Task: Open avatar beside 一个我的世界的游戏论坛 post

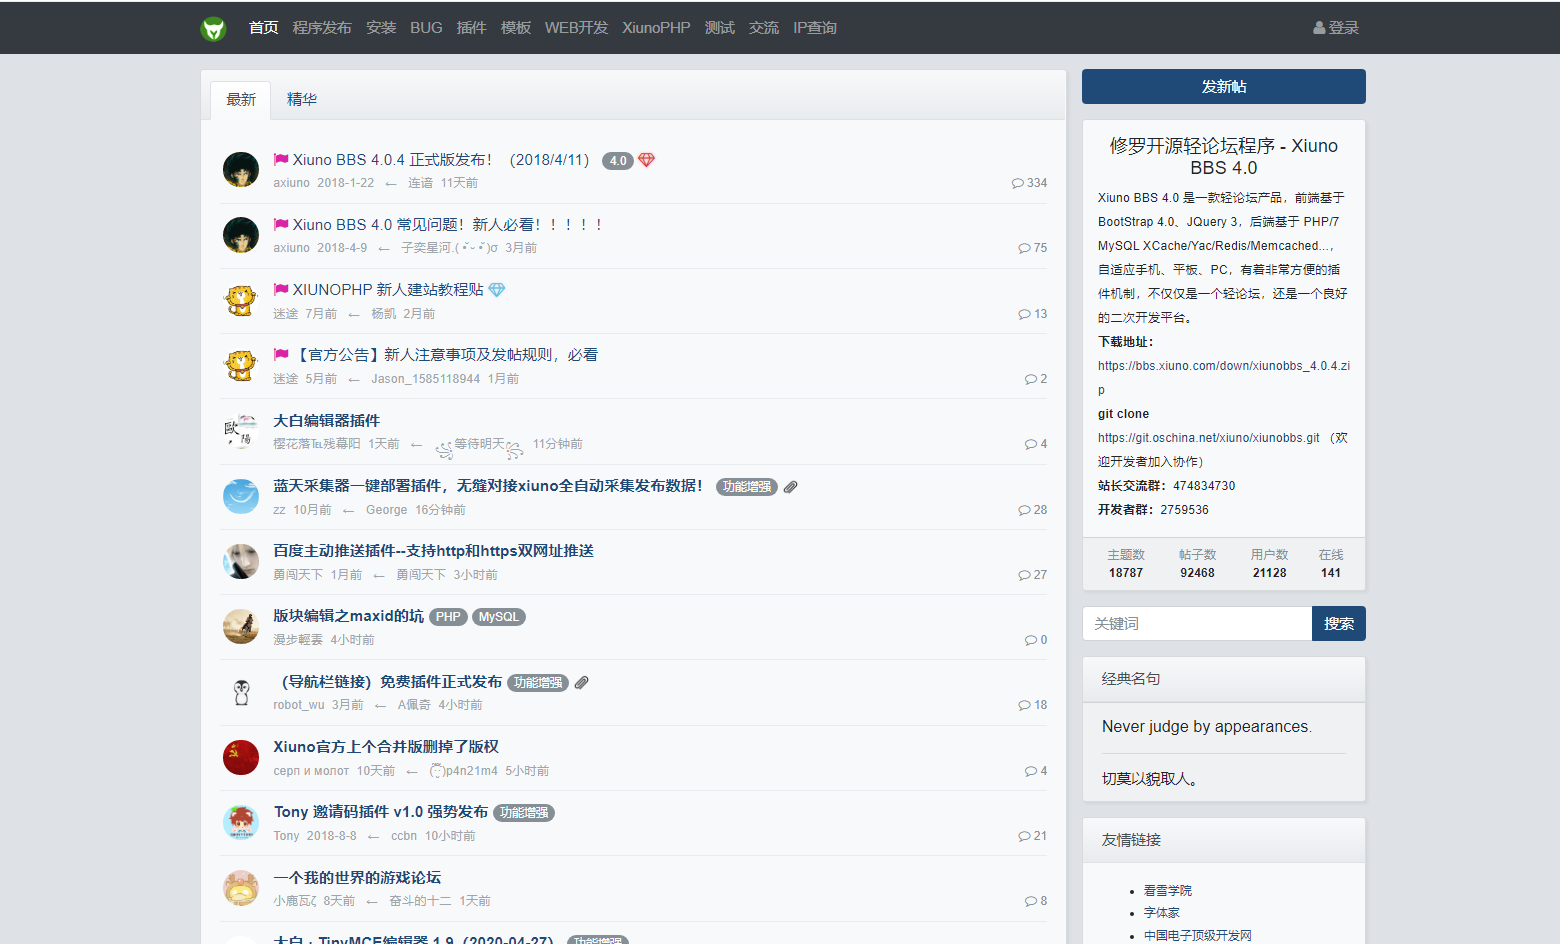Action: 241,888
